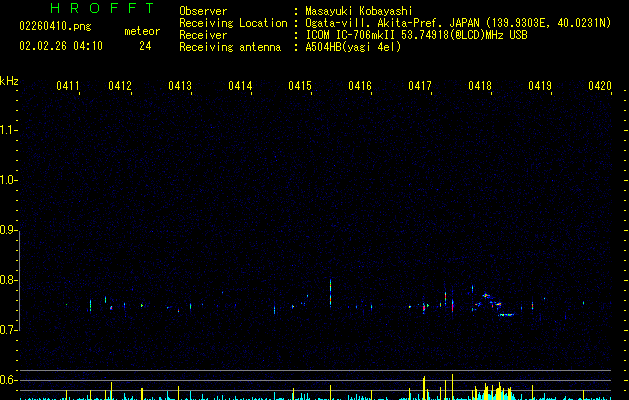Viewport: 629px width, 400px height.
Task: Click the Receiver field label
Action: pyautogui.click(x=203, y=35)
